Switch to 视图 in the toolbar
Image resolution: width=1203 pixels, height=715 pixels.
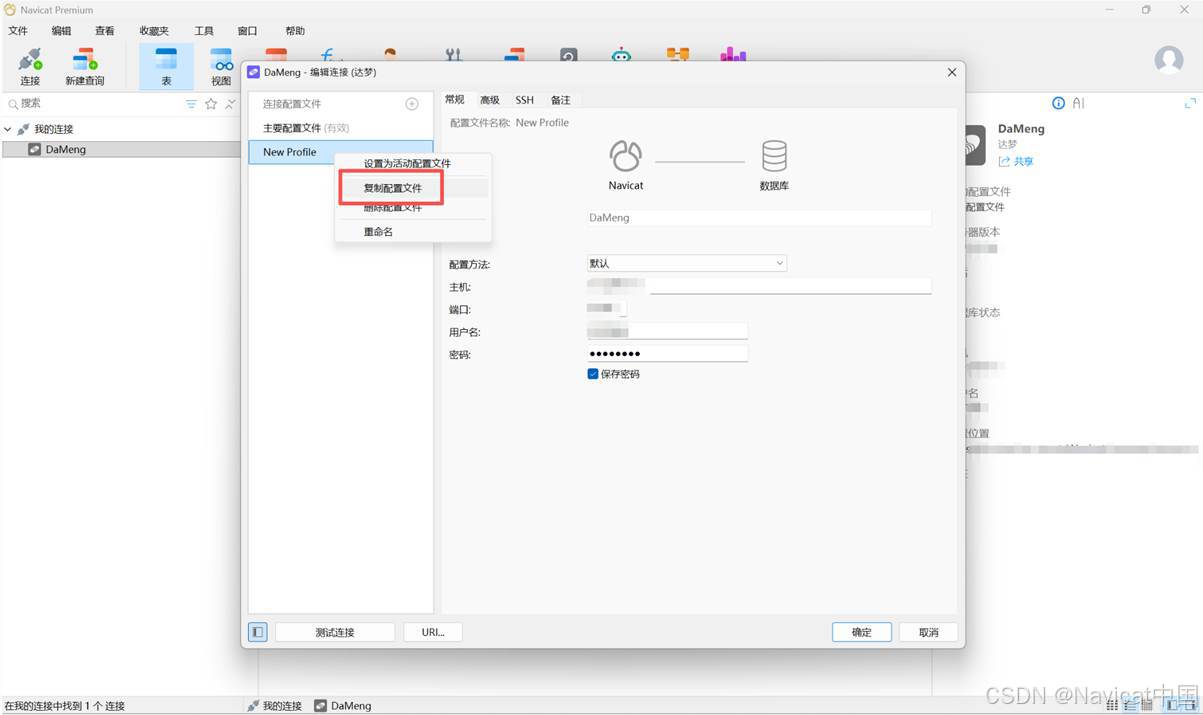pos(221,66)
